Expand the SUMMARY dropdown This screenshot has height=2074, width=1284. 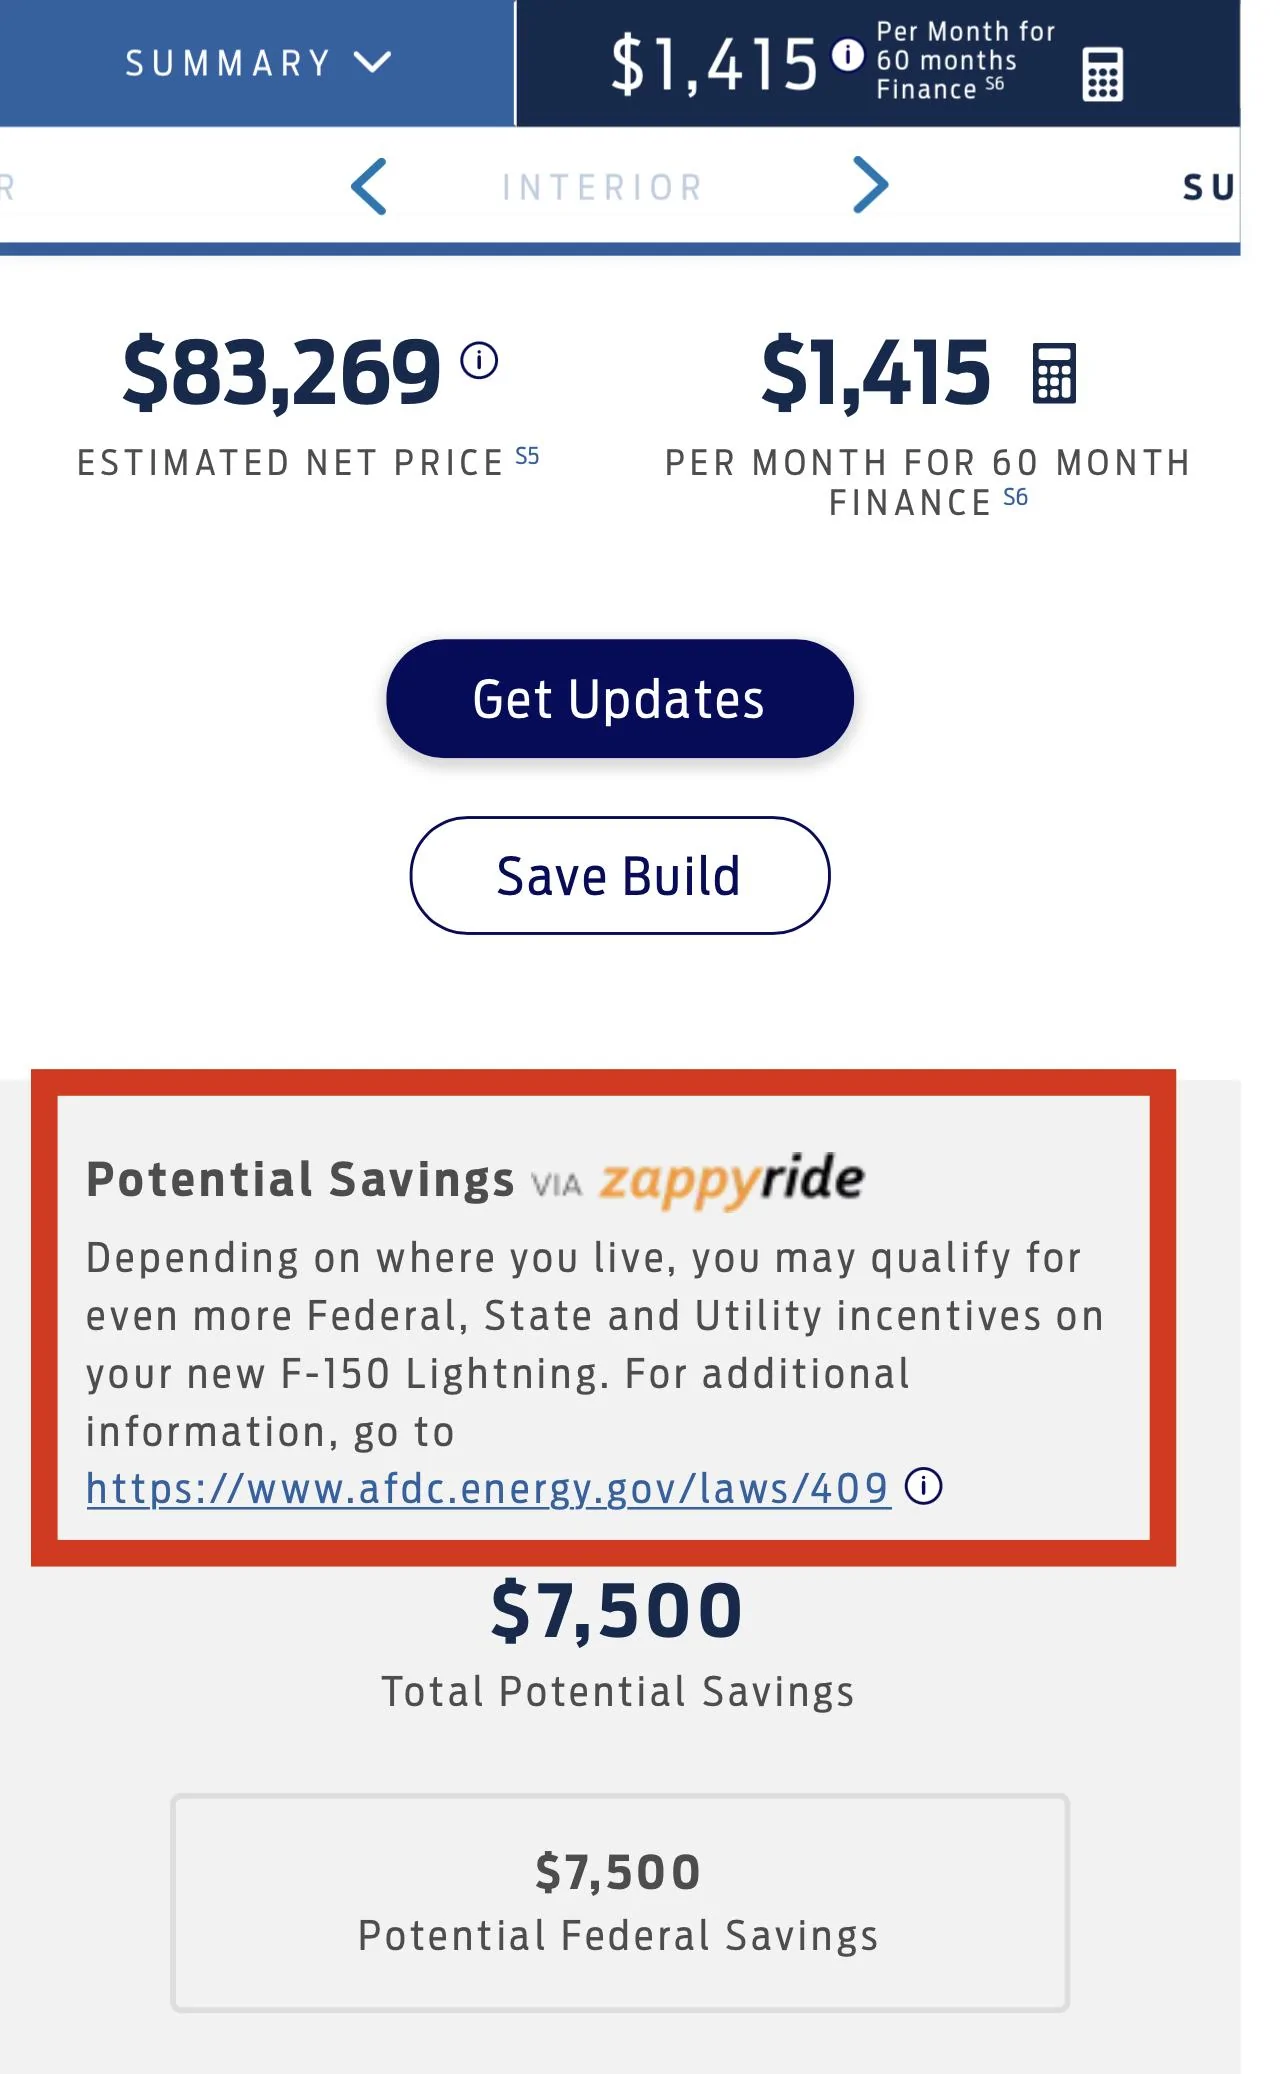coord(228,63)
